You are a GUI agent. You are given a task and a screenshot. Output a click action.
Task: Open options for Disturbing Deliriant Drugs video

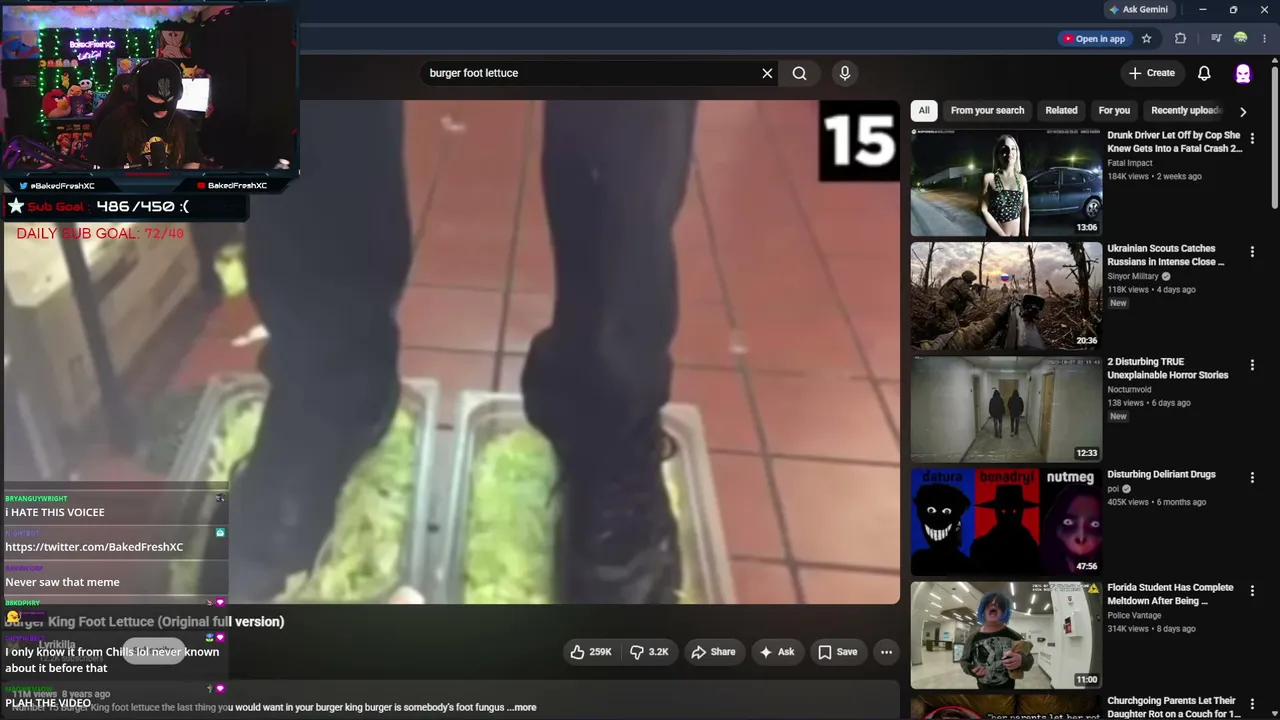tap(1252, 478)
